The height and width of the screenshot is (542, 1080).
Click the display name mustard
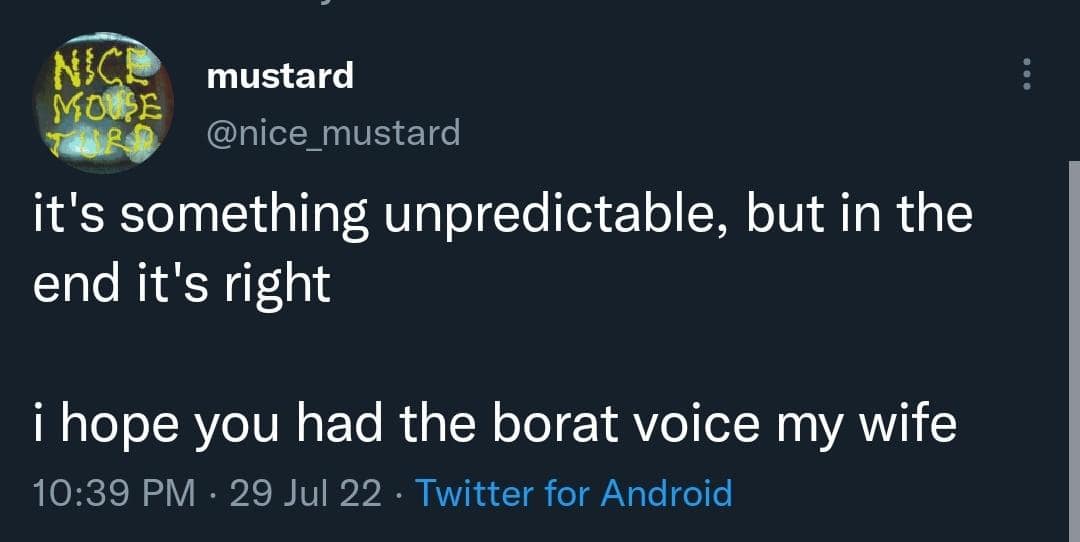pyautogui.click(x=280, y=75)
